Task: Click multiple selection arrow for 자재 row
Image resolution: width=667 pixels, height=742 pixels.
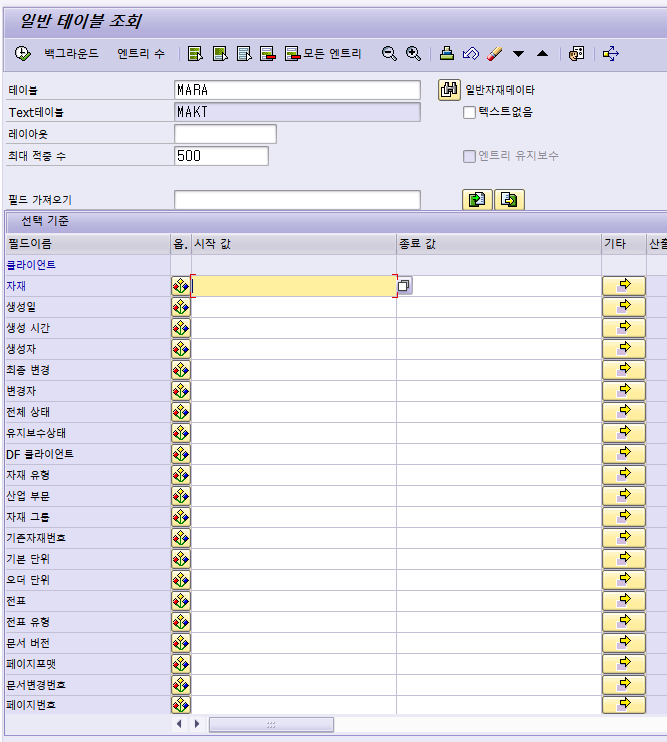Action: click(623, 286)
